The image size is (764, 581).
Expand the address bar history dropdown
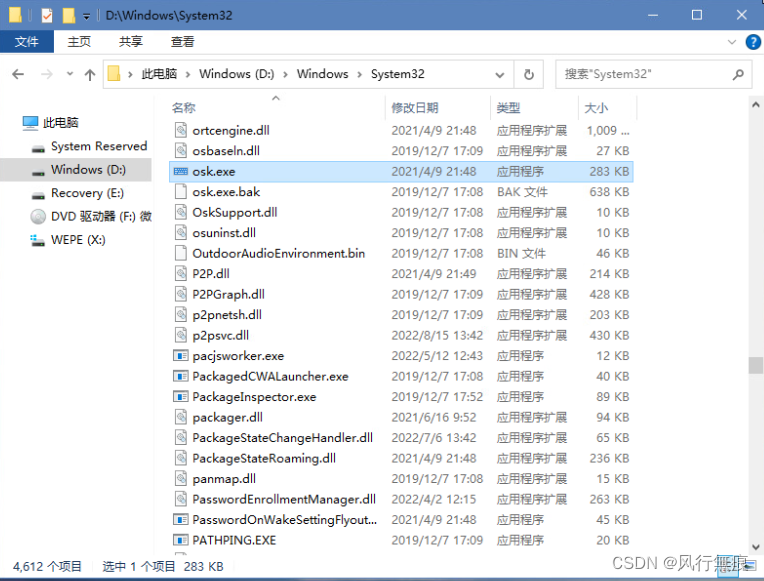(x=499, y=75)
